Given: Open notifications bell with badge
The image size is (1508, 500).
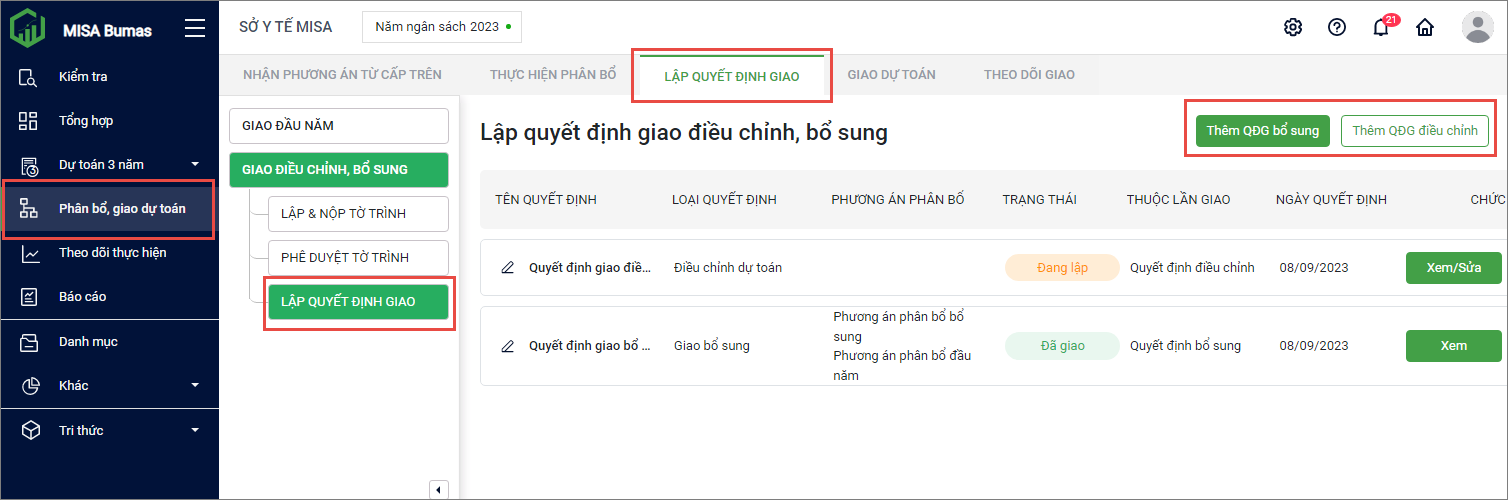Looking at the screenshot, I should 1381,27.
